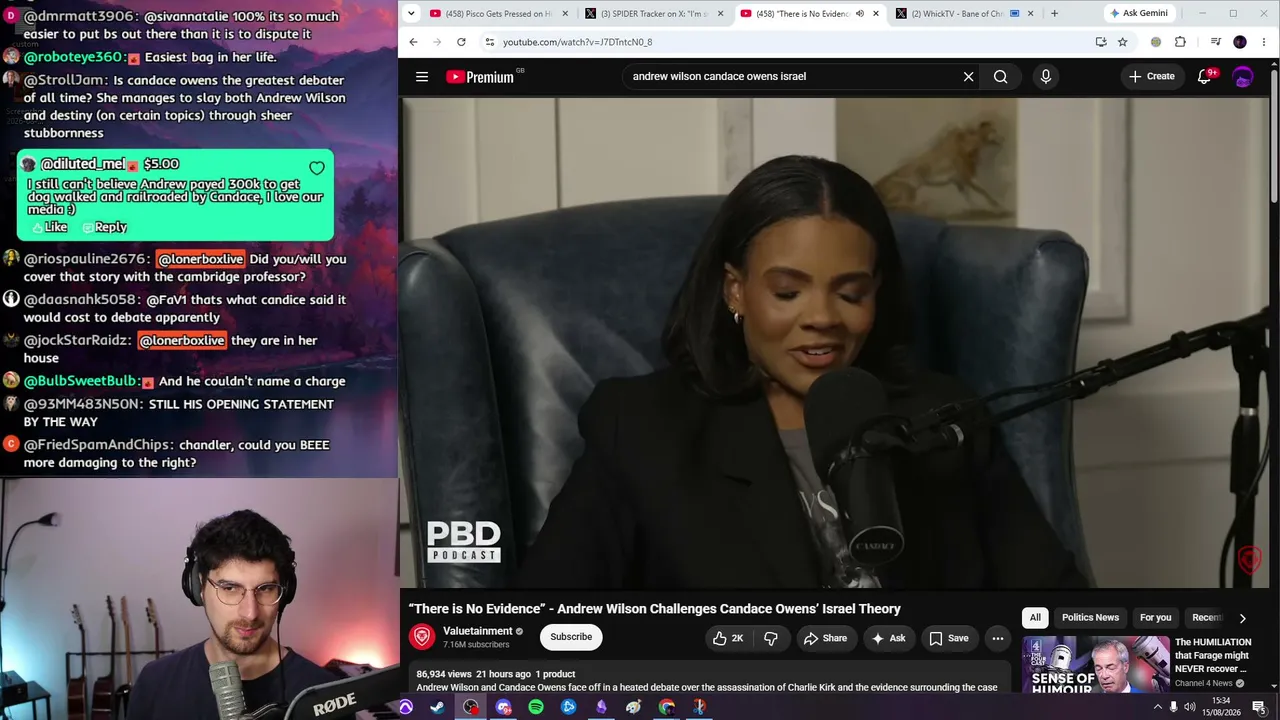Open Chrome's three-dot menu
Screen dimensions: 1280x720
[1265, 42]
